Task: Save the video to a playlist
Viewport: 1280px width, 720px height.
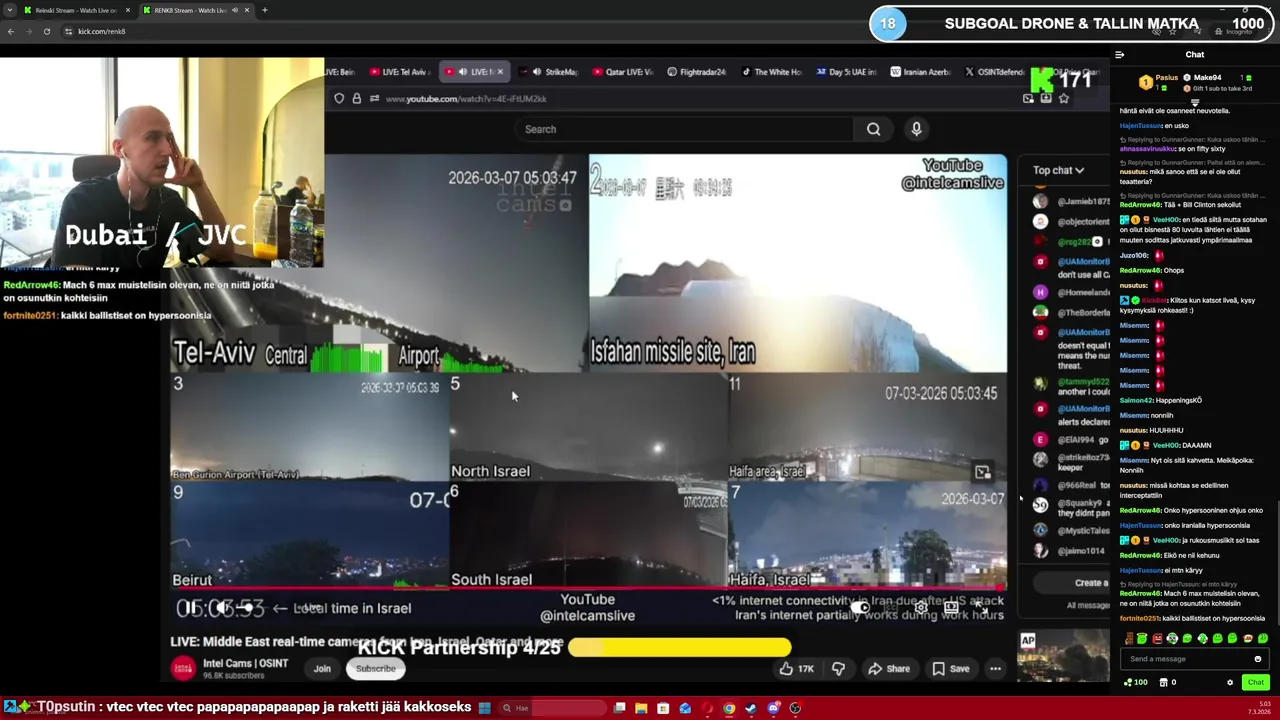Action: 951,669
